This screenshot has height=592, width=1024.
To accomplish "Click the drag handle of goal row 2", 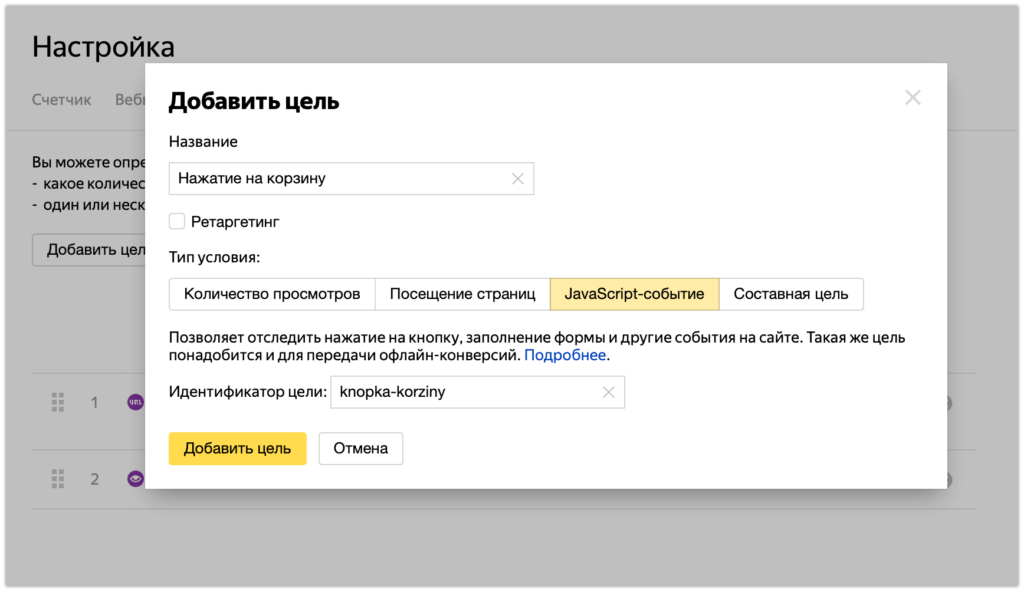I will (58, 478).
